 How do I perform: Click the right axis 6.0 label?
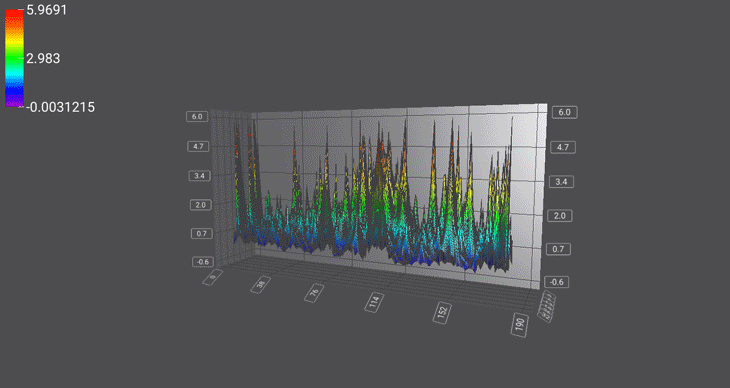564,112
